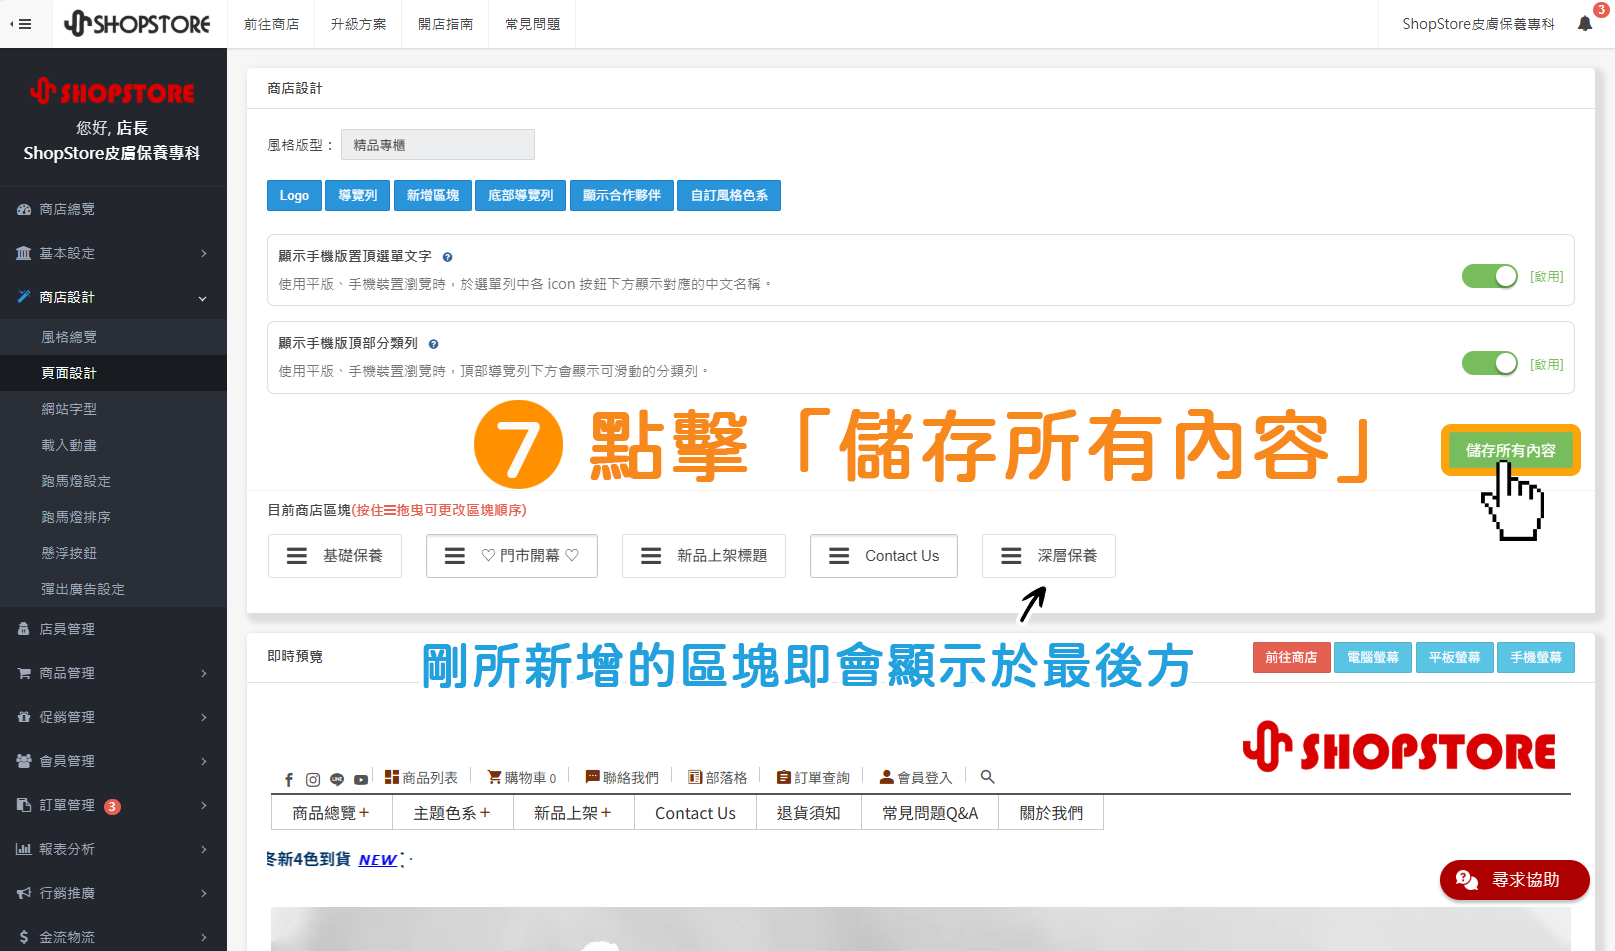
Task: Switch preview to 平板螢幕
Action: point(1454,658)
